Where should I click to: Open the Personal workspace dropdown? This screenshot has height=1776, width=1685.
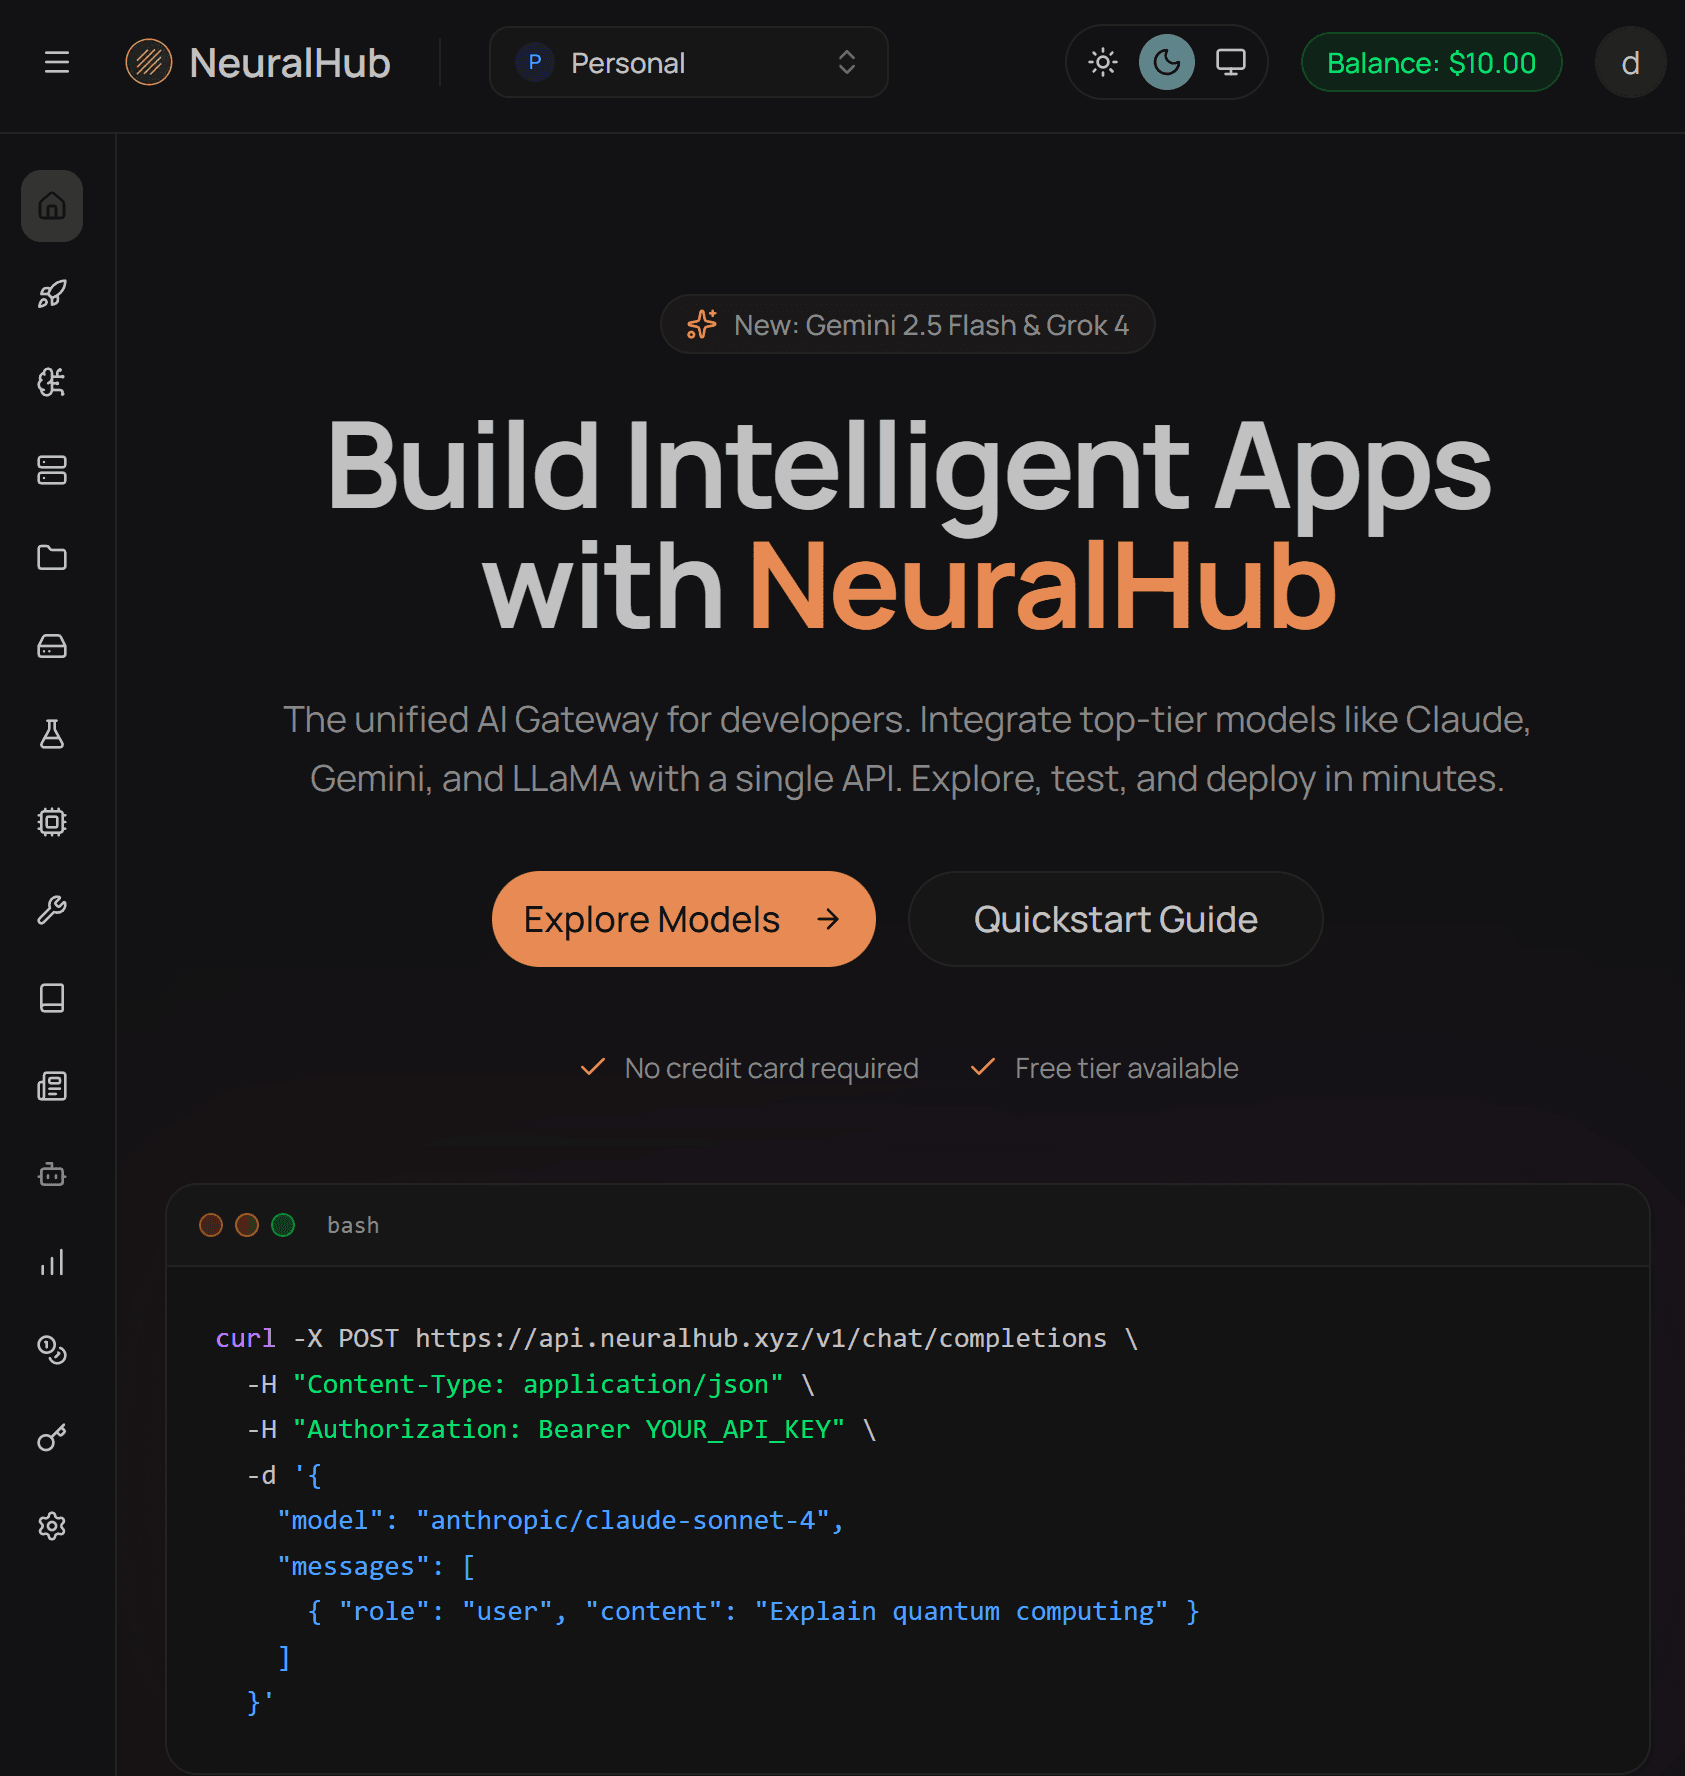tap(688, 62)
